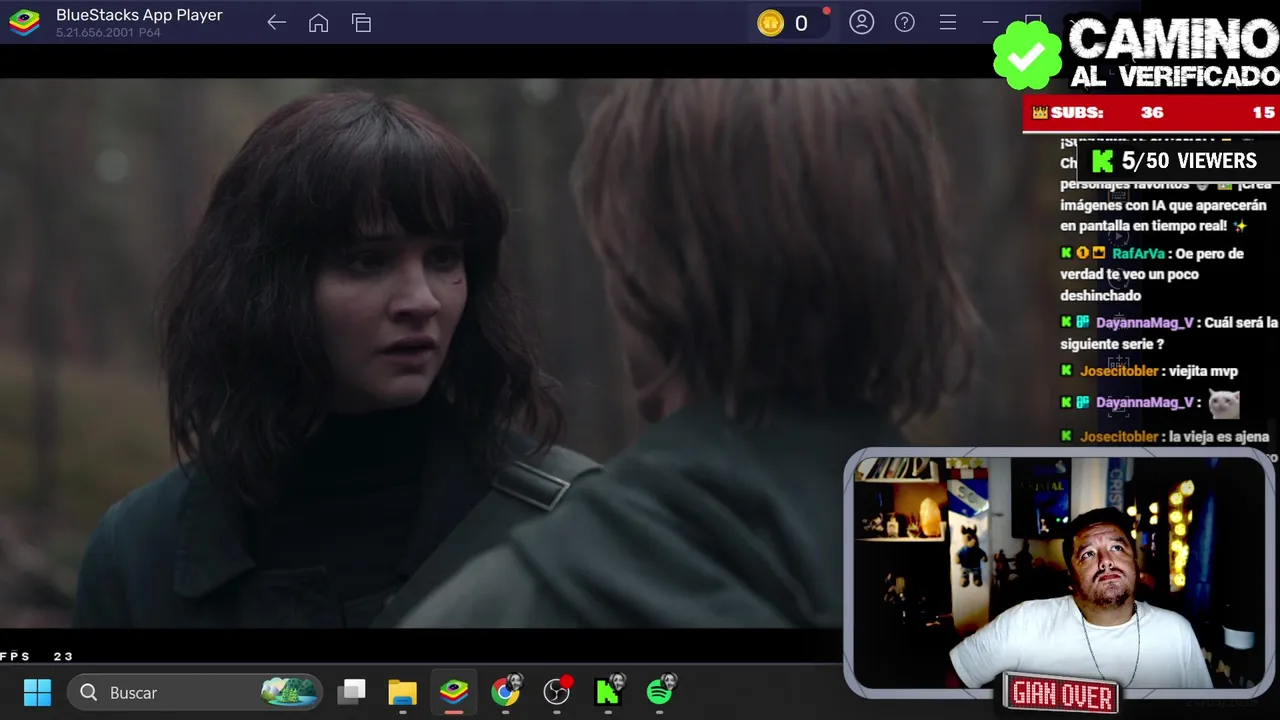The width and height of the screenshot is (1280, 720).
Task: Open BlueStacks recent apps icon
Action: coord(362,23)
